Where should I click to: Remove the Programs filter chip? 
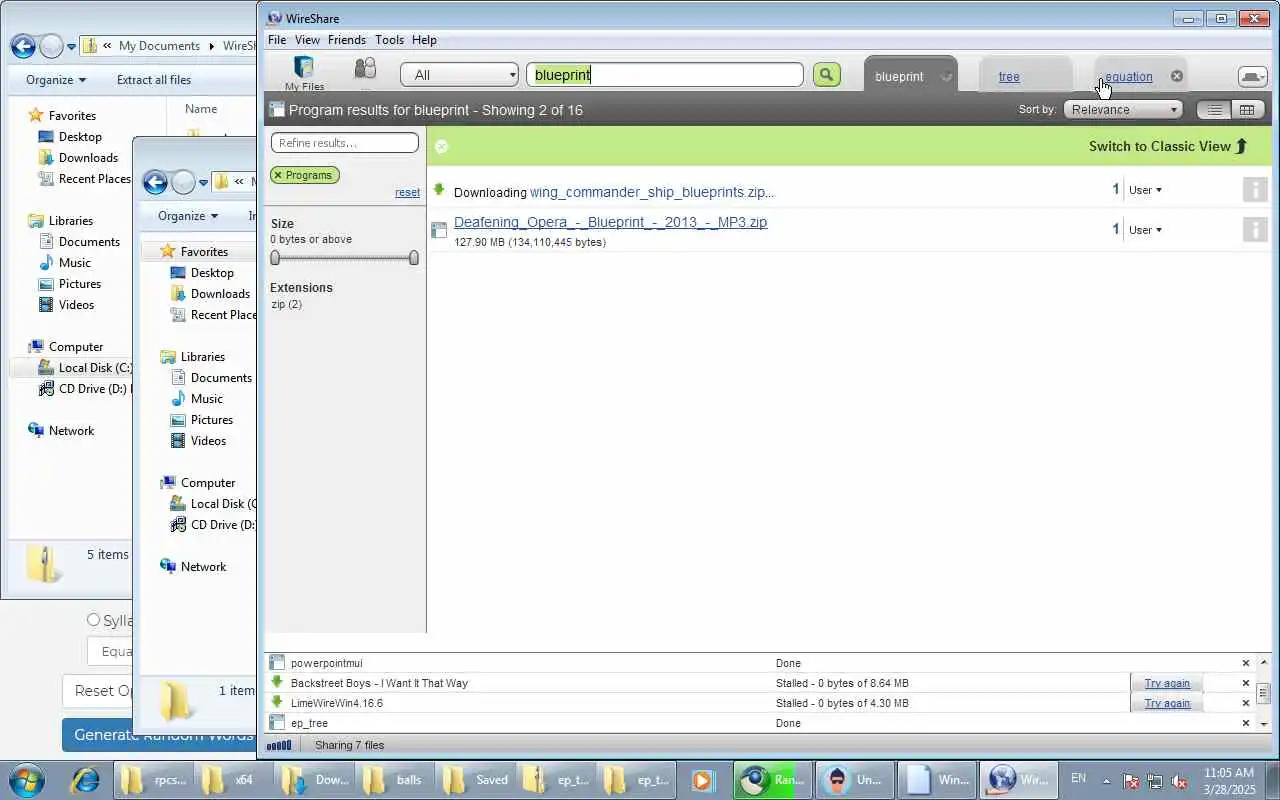[278, 175]
